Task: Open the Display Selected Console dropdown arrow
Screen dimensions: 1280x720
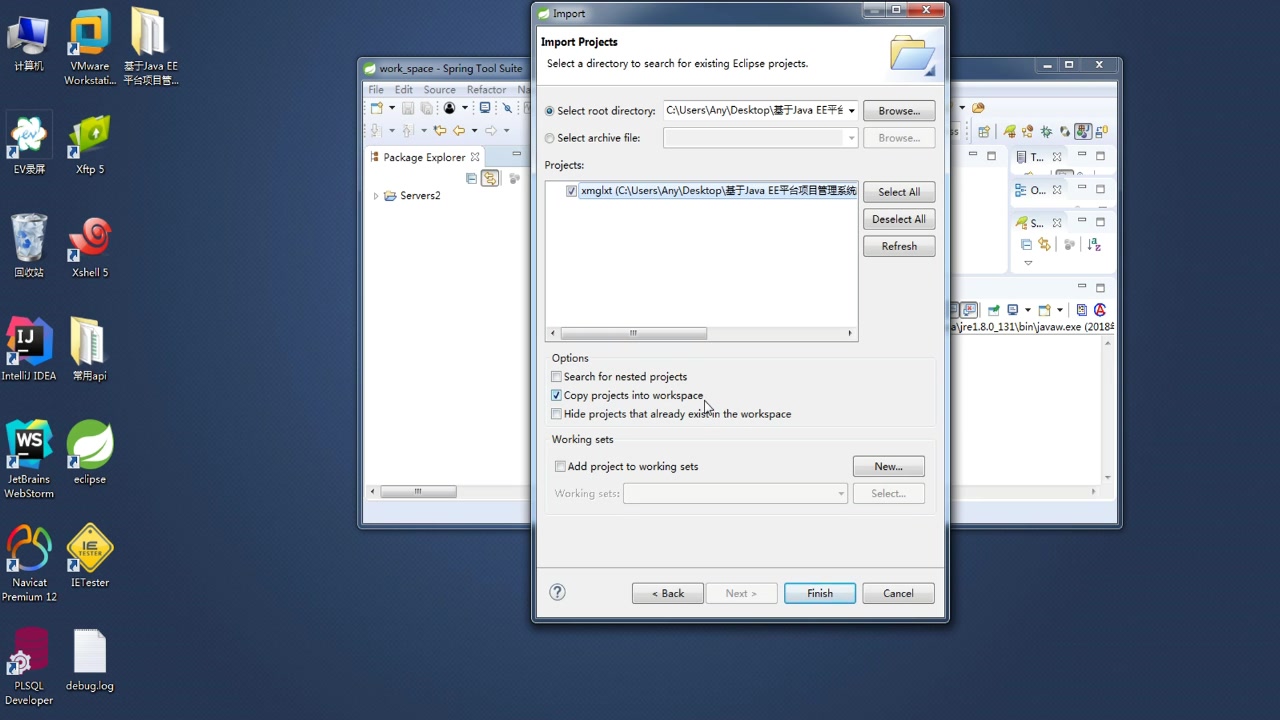Action: pyautogui.click(x=1028, y=310)
